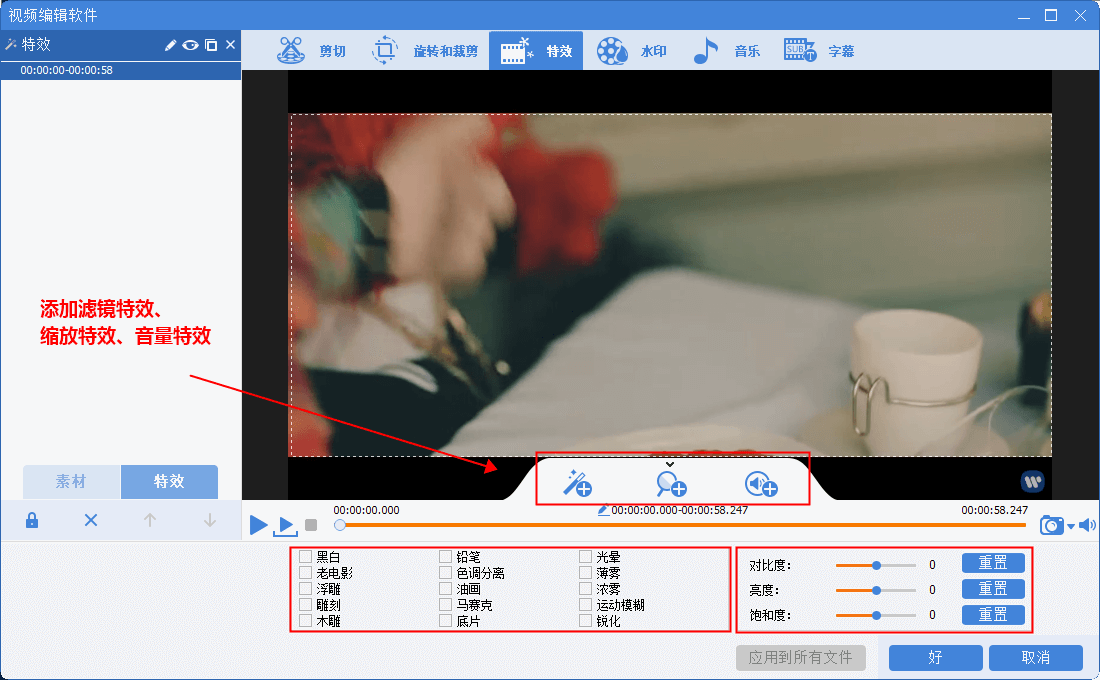Enable the 运动模糊 motion blur filter

(586, 605)
